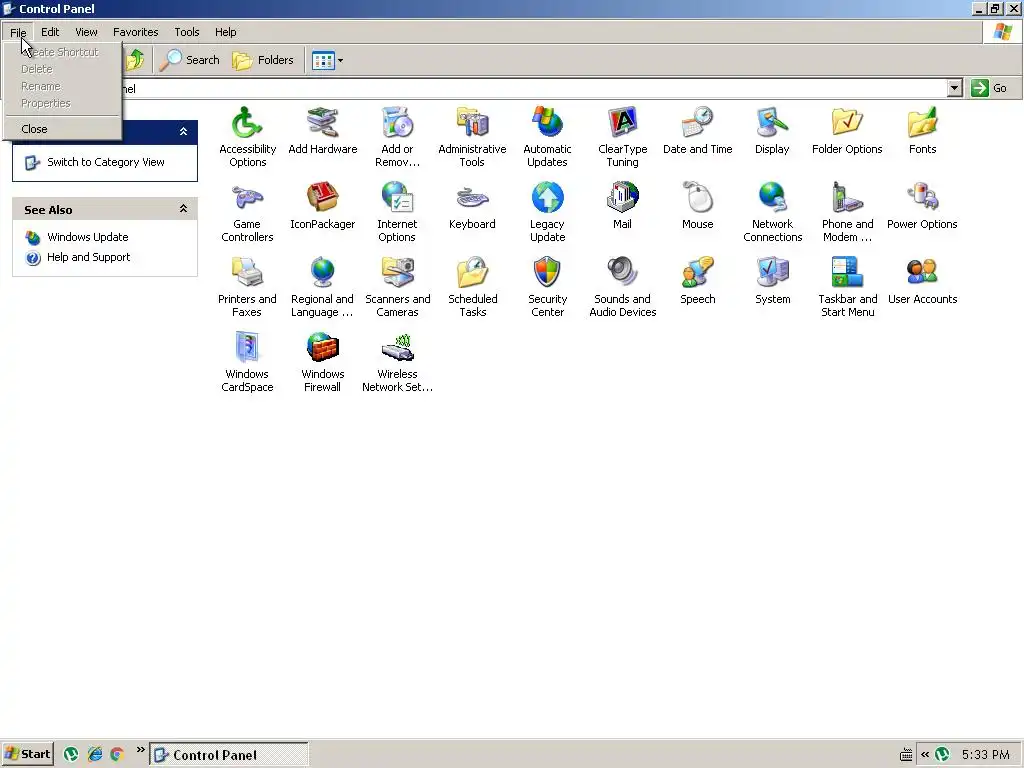The image size is (1024, 768).
Task: Open Regional and Language Options icon
Action: click(x=323, y=273)
